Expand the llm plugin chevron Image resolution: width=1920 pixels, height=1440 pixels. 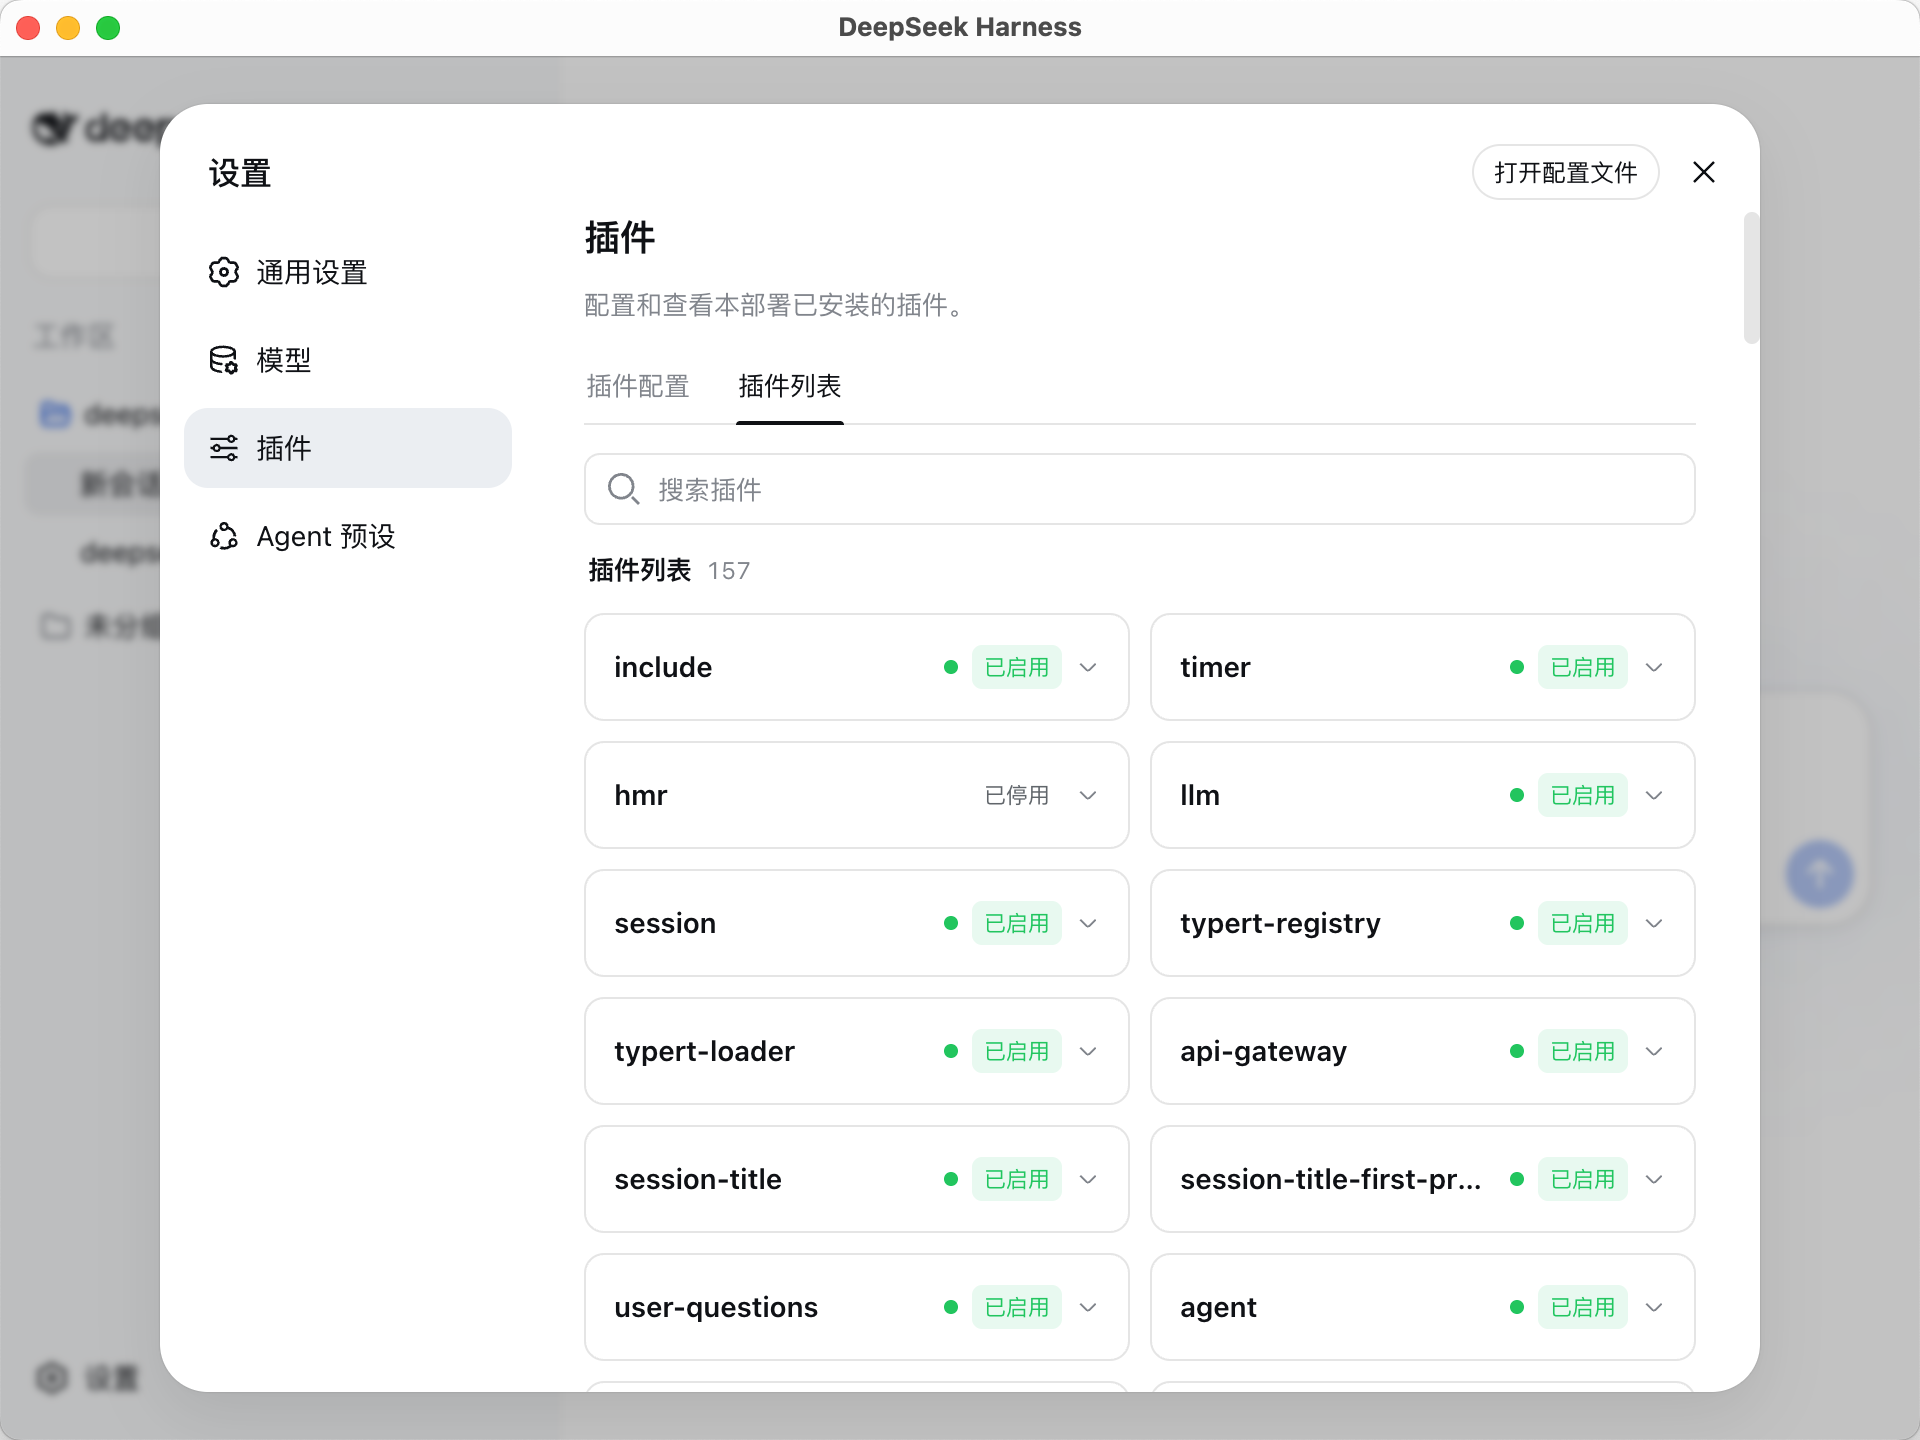(x=1654, y=795)
